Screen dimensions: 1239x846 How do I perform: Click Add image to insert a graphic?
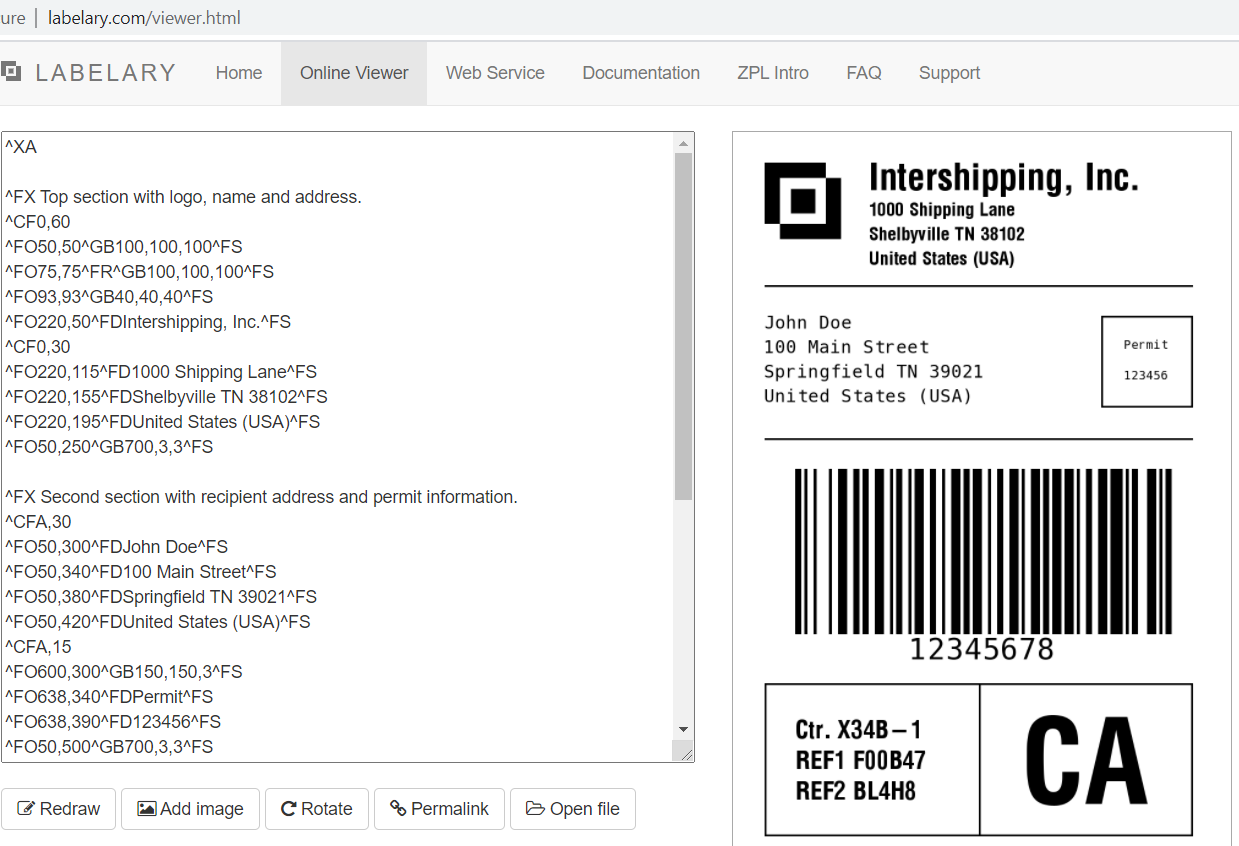[x=190, y=808]
